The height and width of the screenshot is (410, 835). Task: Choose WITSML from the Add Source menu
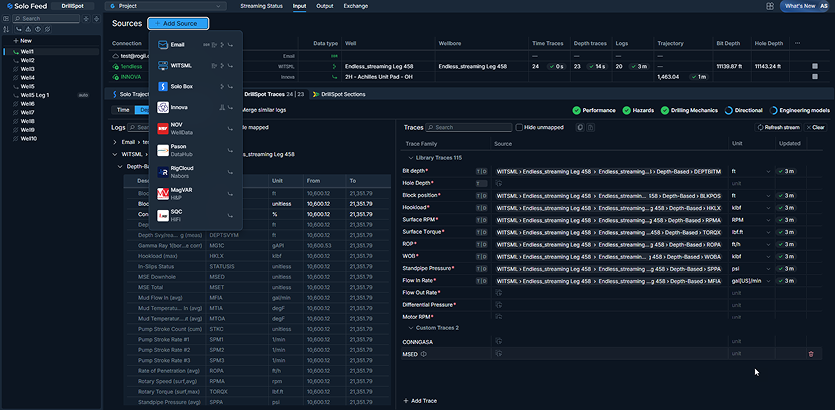coord(195,65)
